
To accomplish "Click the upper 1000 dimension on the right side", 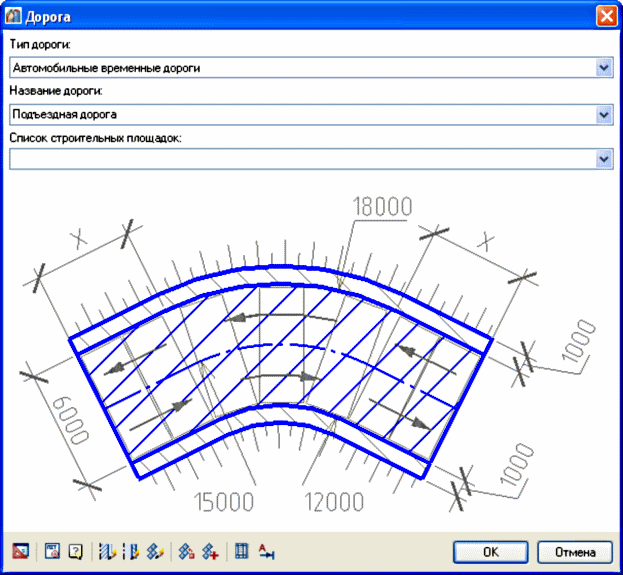I will 578,341.
